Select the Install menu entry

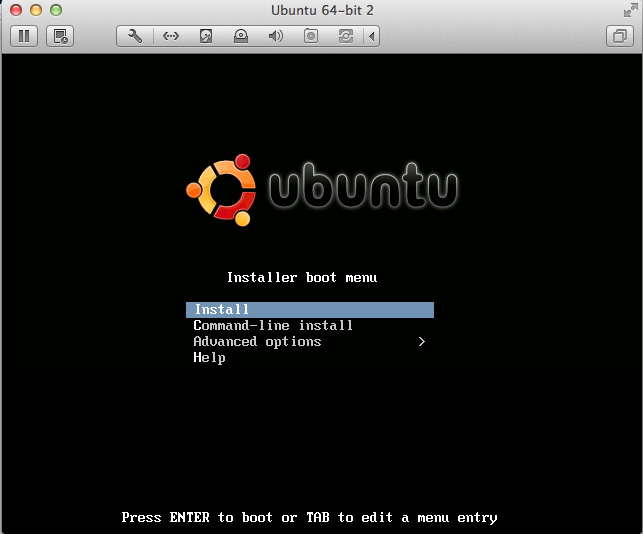click(x=310, y=310)
